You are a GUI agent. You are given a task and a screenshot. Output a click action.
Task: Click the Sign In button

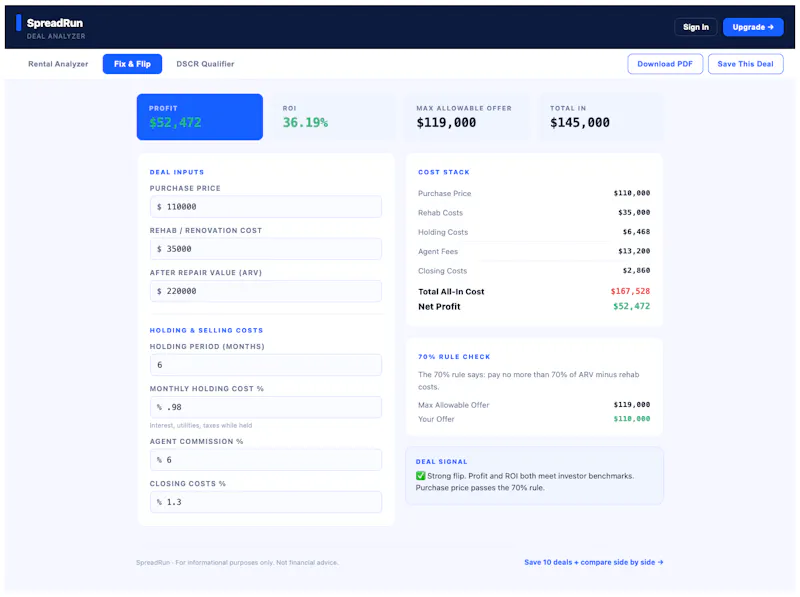[x=695, y=27]
